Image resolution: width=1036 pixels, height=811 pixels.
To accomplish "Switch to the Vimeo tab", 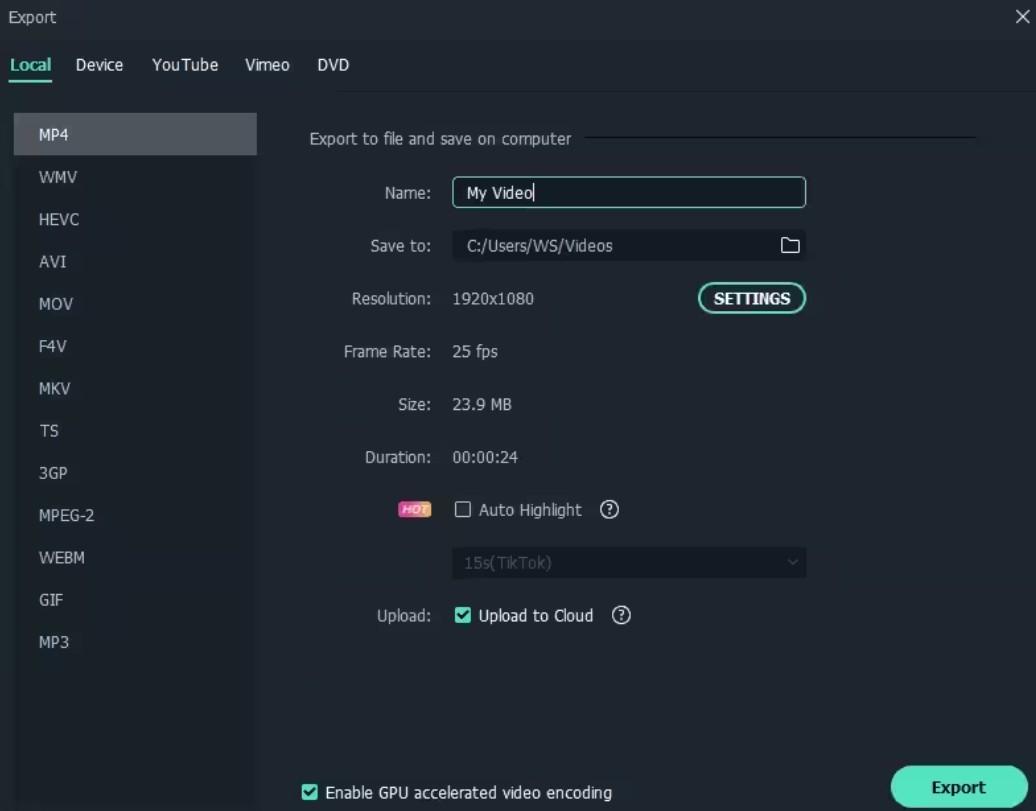I will point(267,65).
